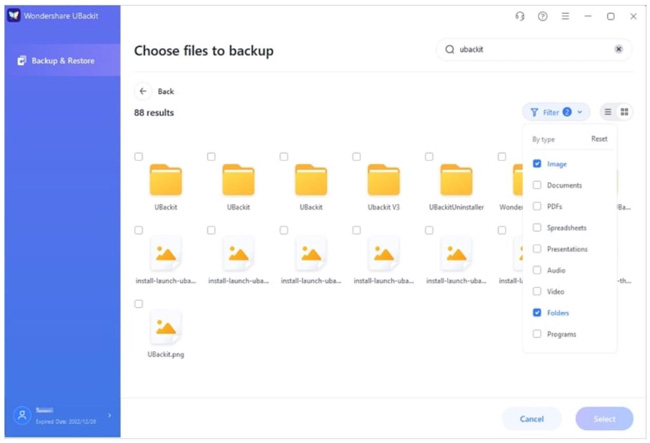Click the Wondershare UBackit logo icon

14,16
